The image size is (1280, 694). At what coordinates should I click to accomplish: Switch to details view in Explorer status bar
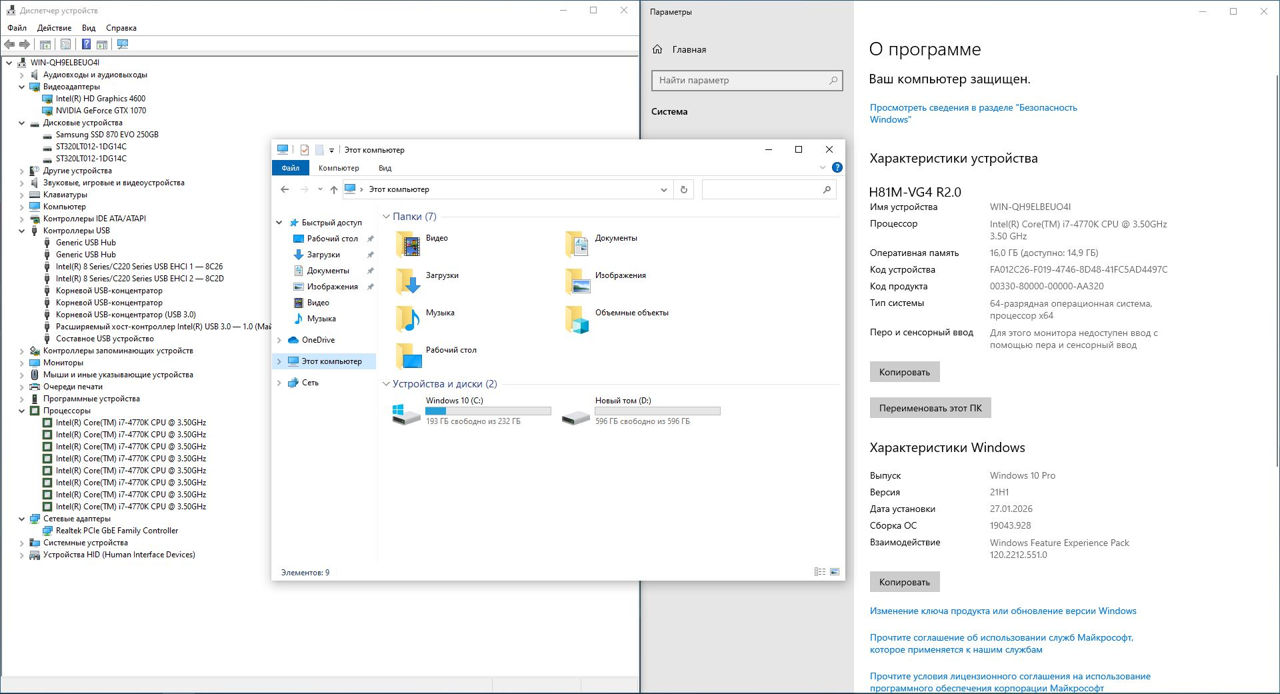click(x=820, y=572)
